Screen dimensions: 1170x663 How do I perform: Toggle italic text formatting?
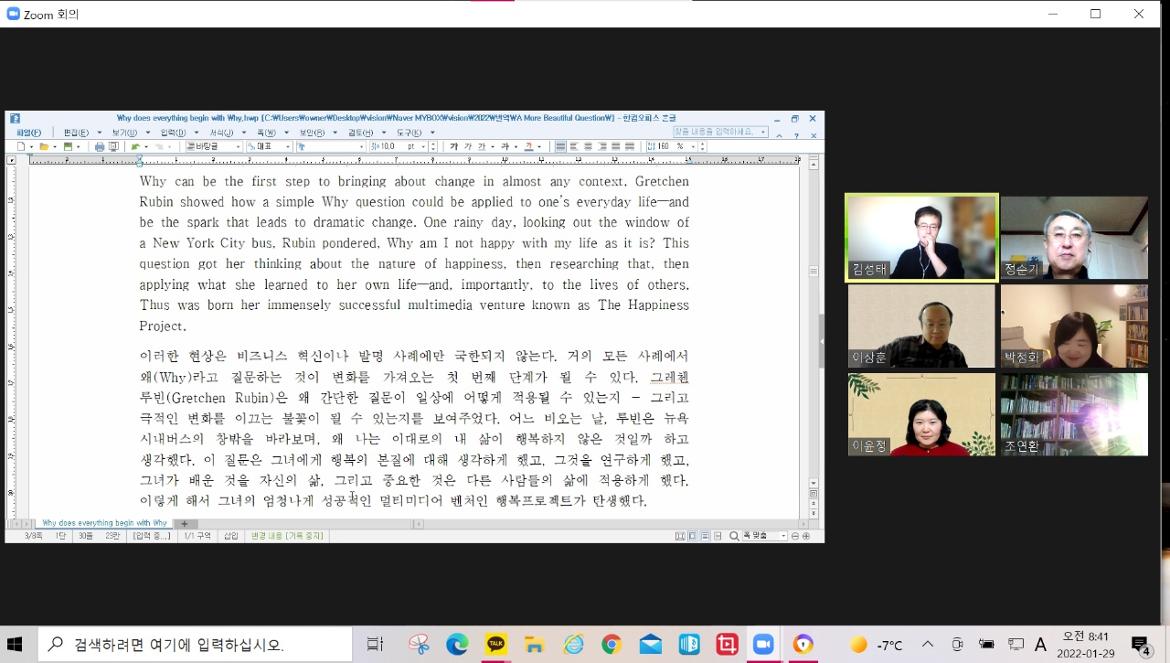click(467, 147)
